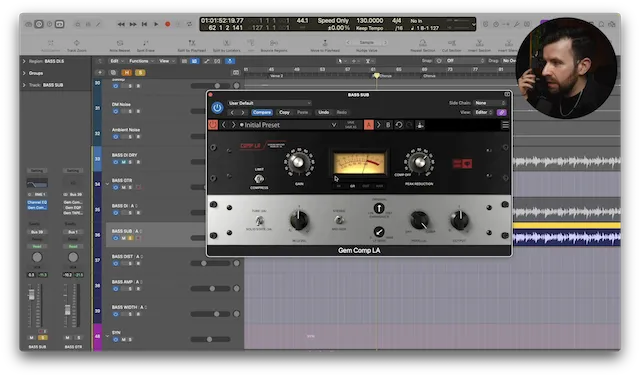640x377 pixels.
Task: Adjust the OUTPUT knob on silver panel
Action: pos(459,220)
